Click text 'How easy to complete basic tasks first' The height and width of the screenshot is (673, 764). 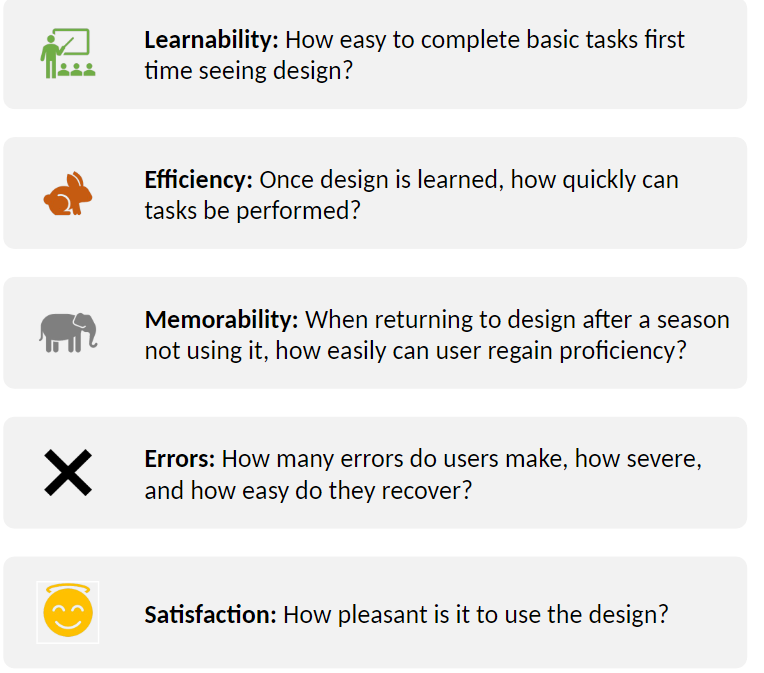pos(485,40)
